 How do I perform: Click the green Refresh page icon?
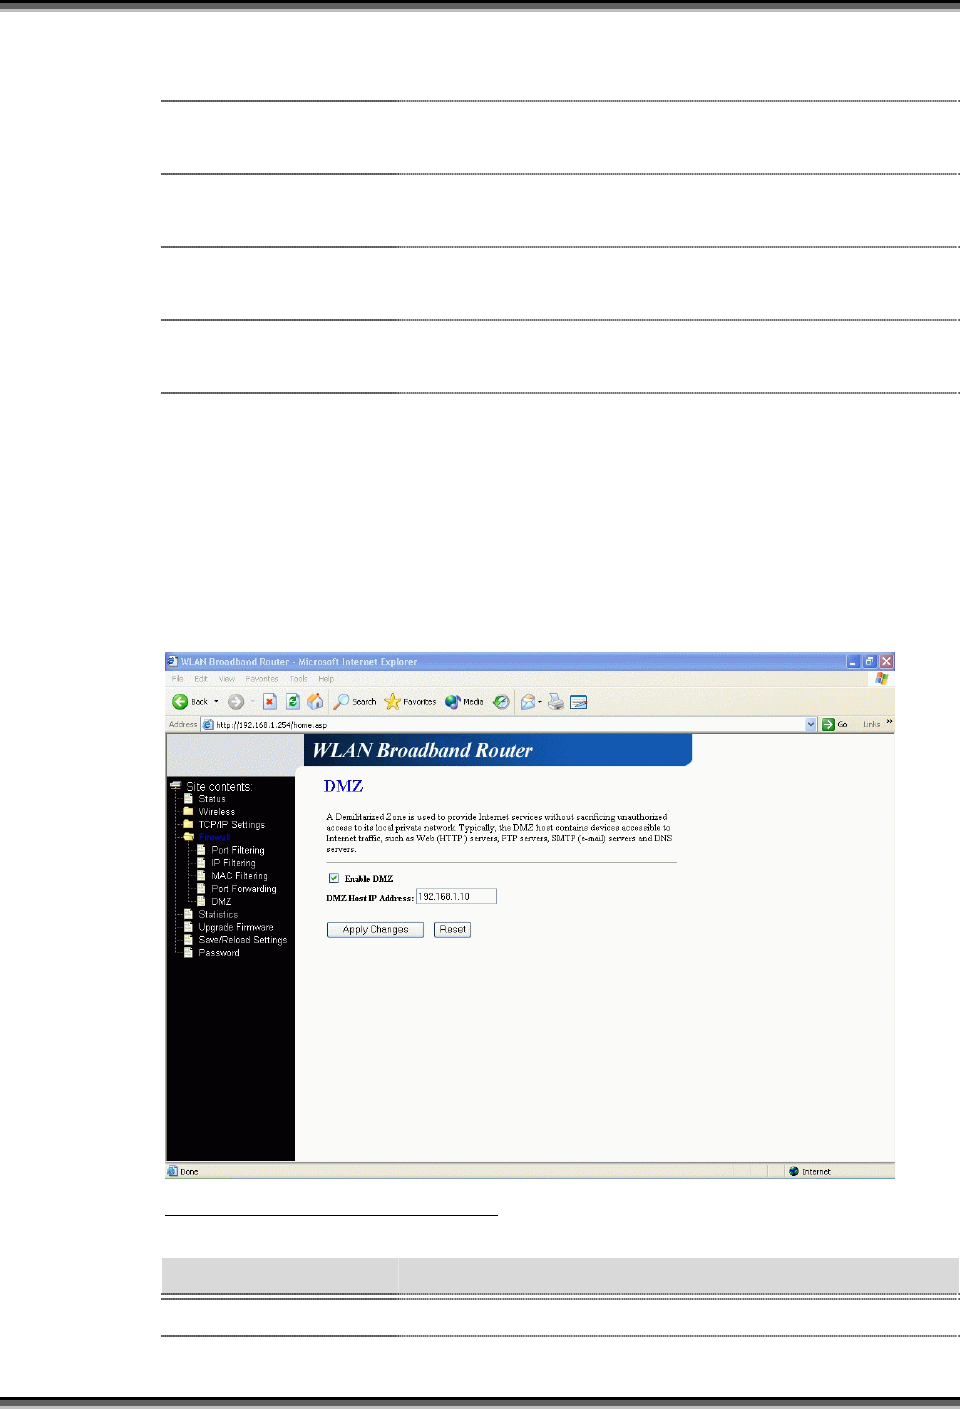pos(293,702)
